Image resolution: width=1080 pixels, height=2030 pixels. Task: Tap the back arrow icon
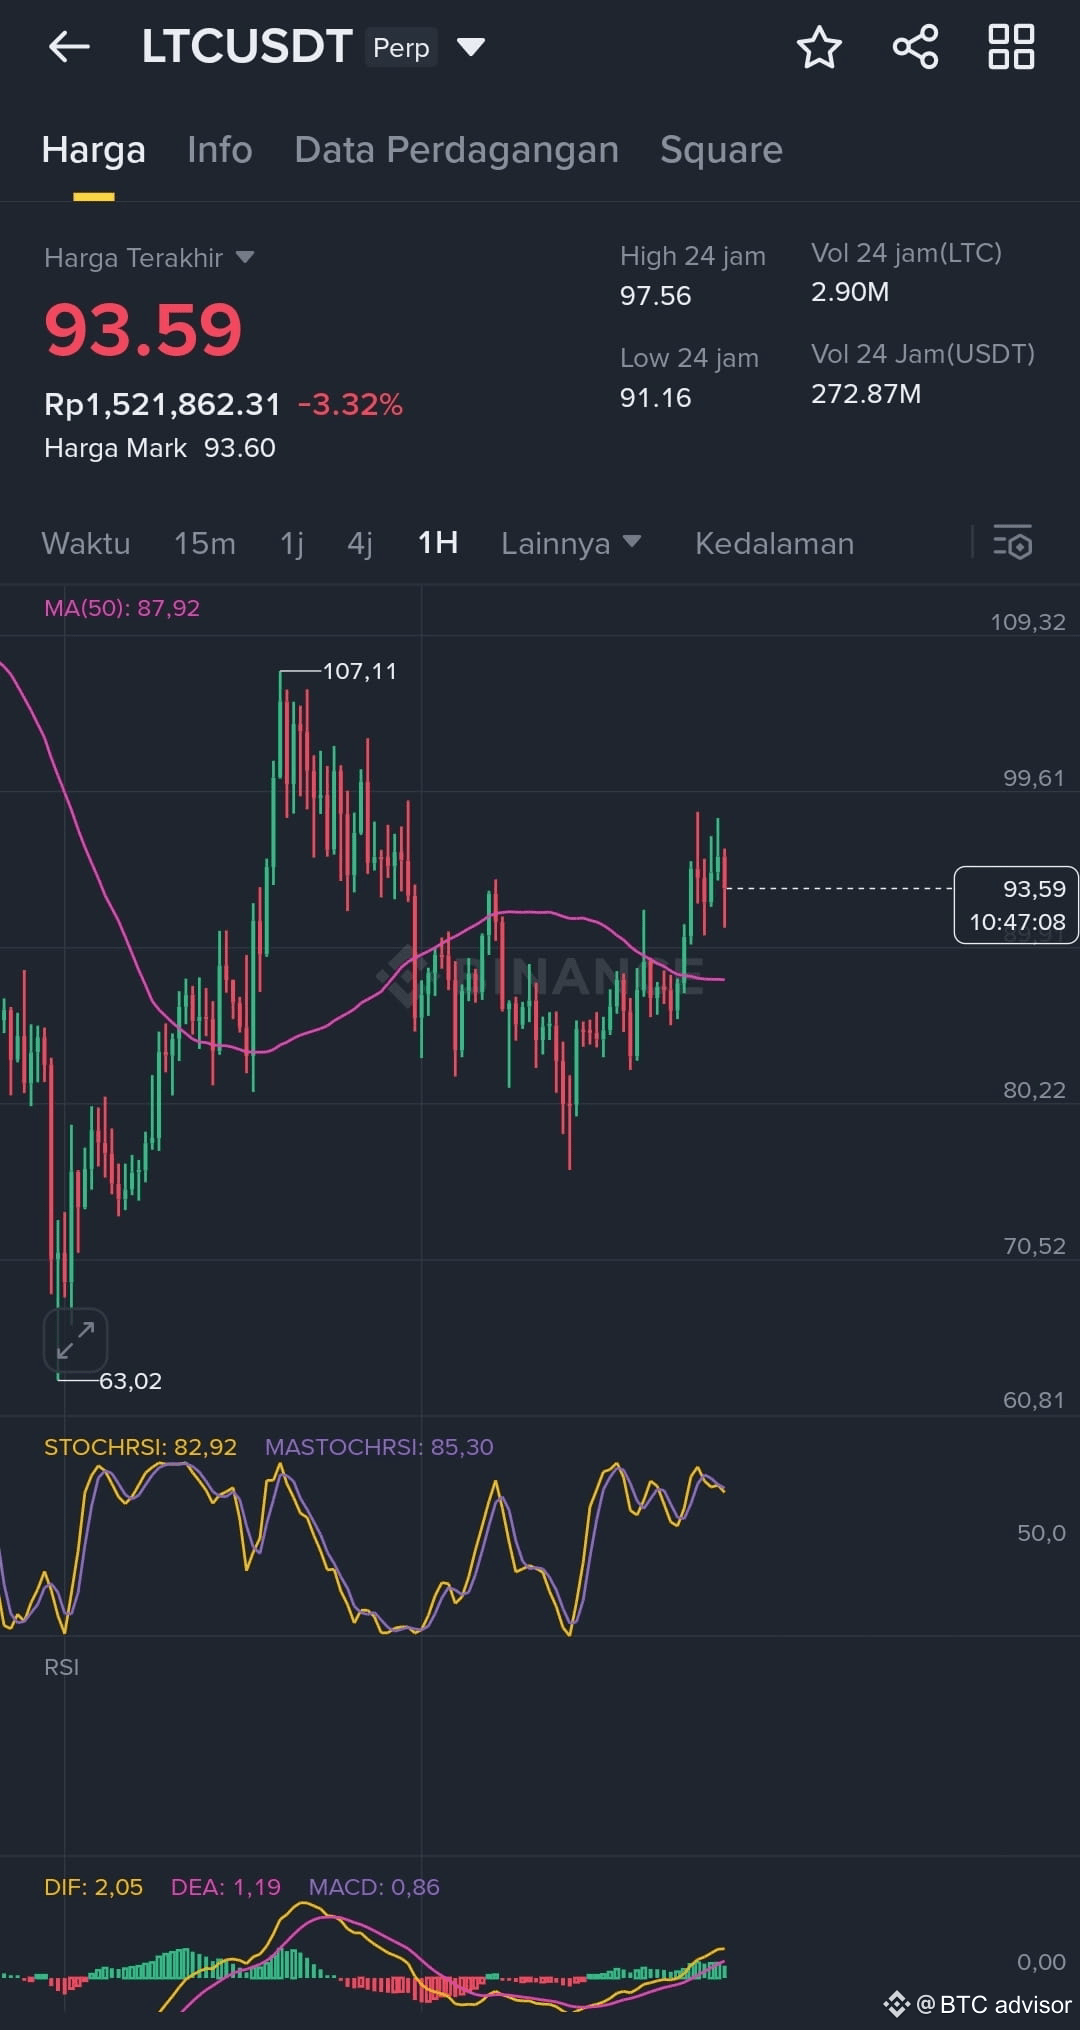point(69,46)
